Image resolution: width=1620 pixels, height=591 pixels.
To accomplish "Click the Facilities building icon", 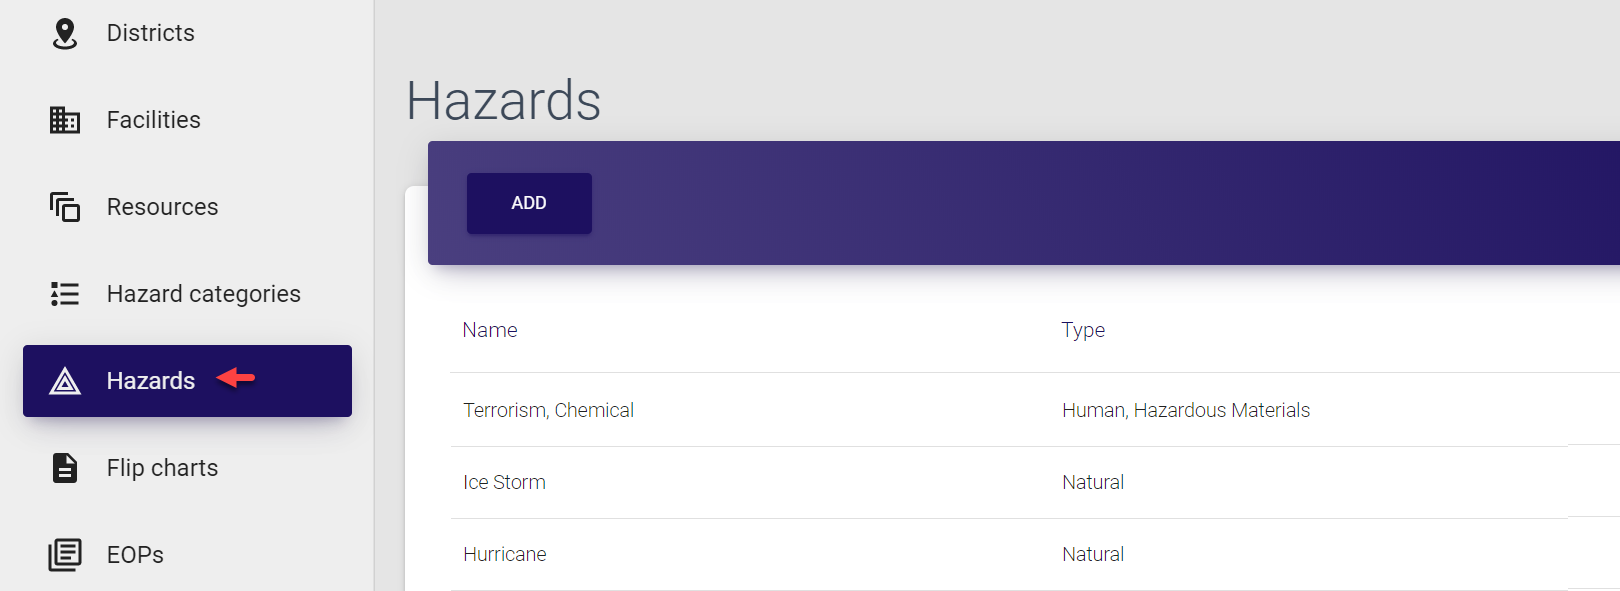I will point(65,120).
